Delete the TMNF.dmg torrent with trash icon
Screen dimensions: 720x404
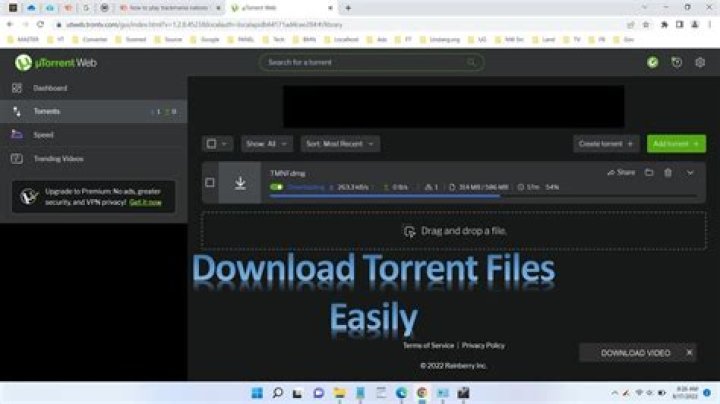click(668, 173)
